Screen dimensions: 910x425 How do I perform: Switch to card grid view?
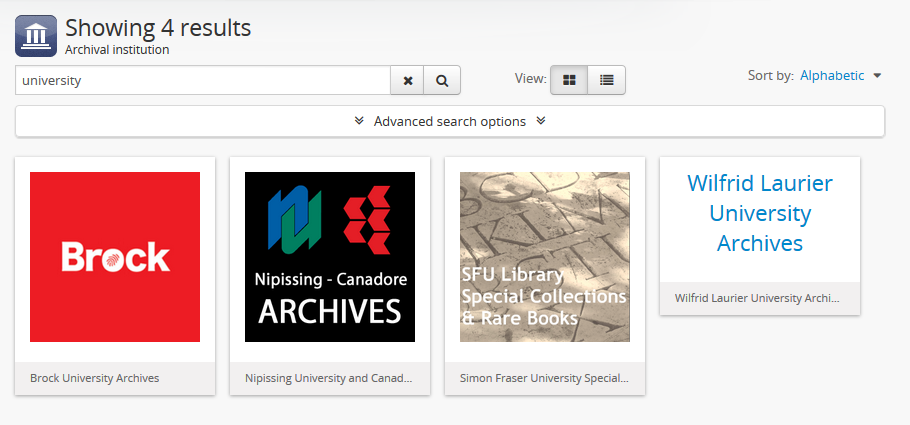(x=569, y=80)
